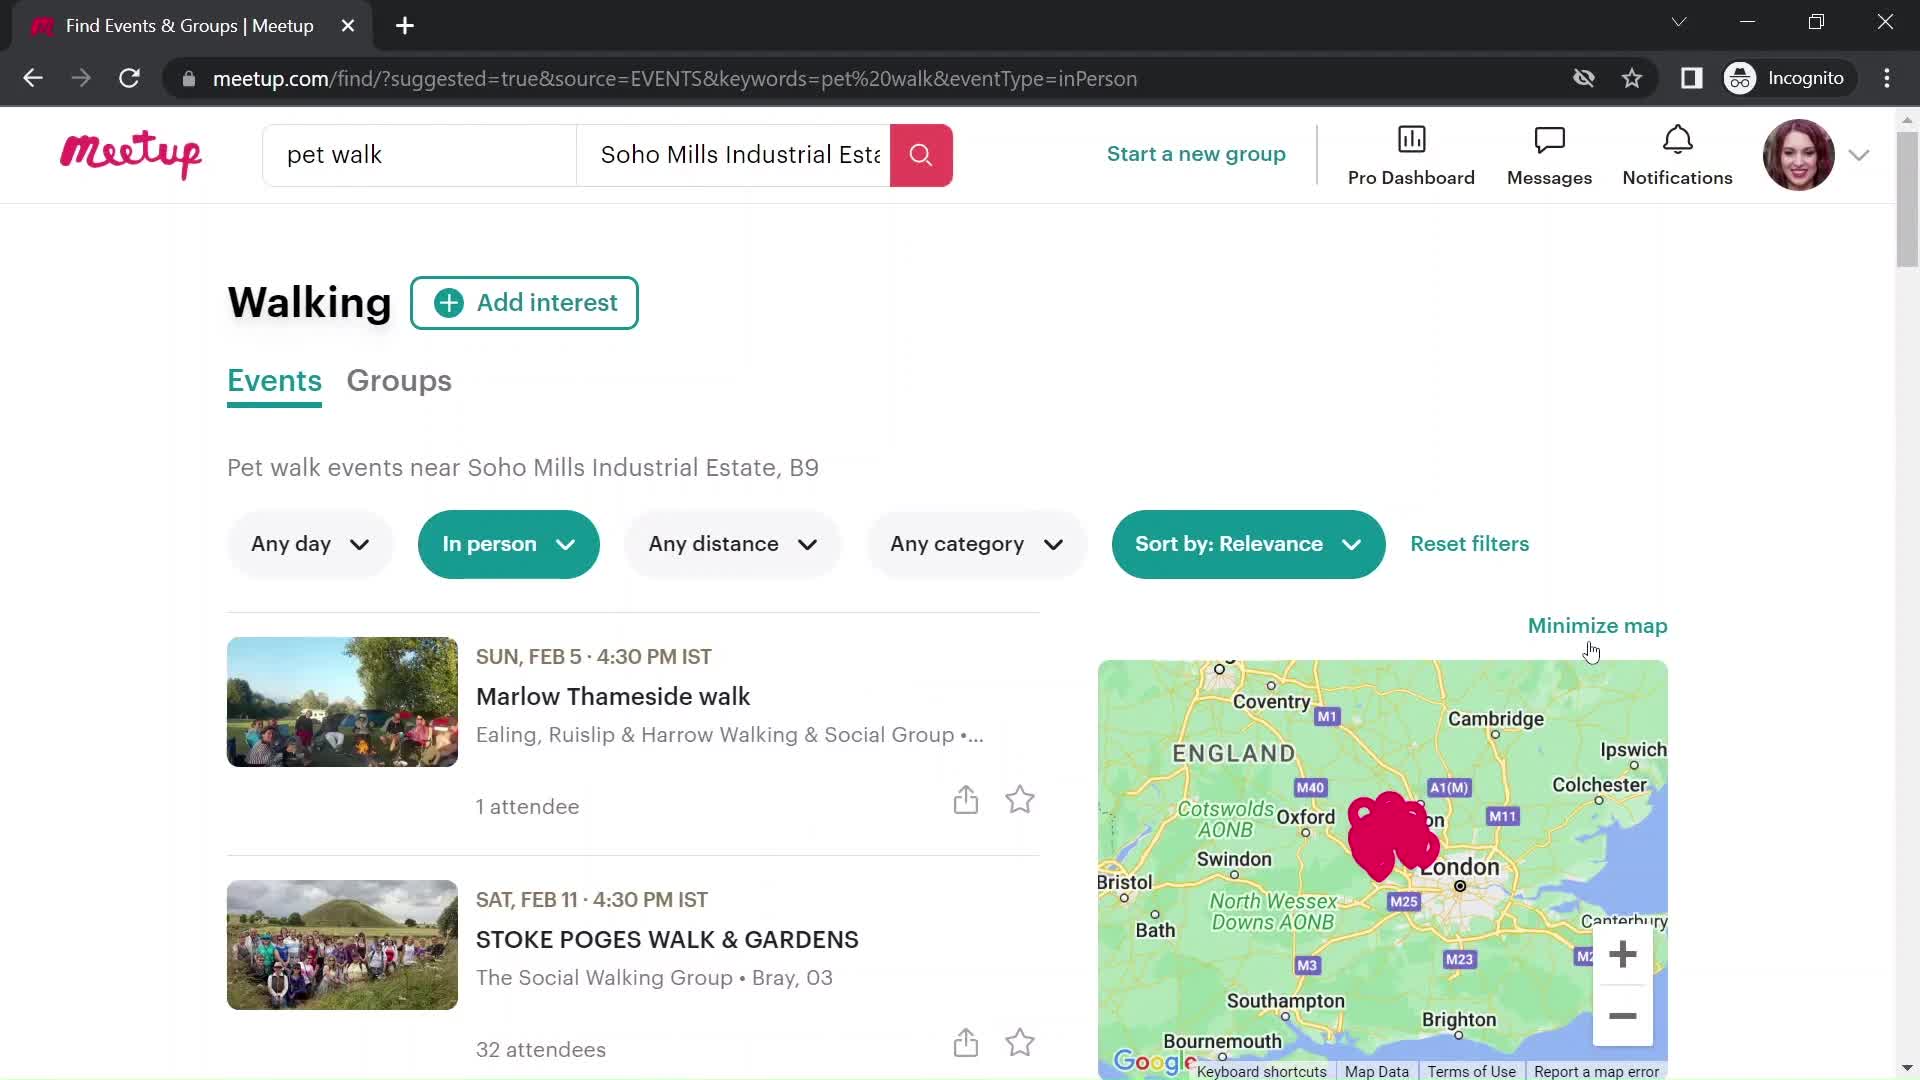Open the Sort by: Relevance dropdown

(1248, 544)
